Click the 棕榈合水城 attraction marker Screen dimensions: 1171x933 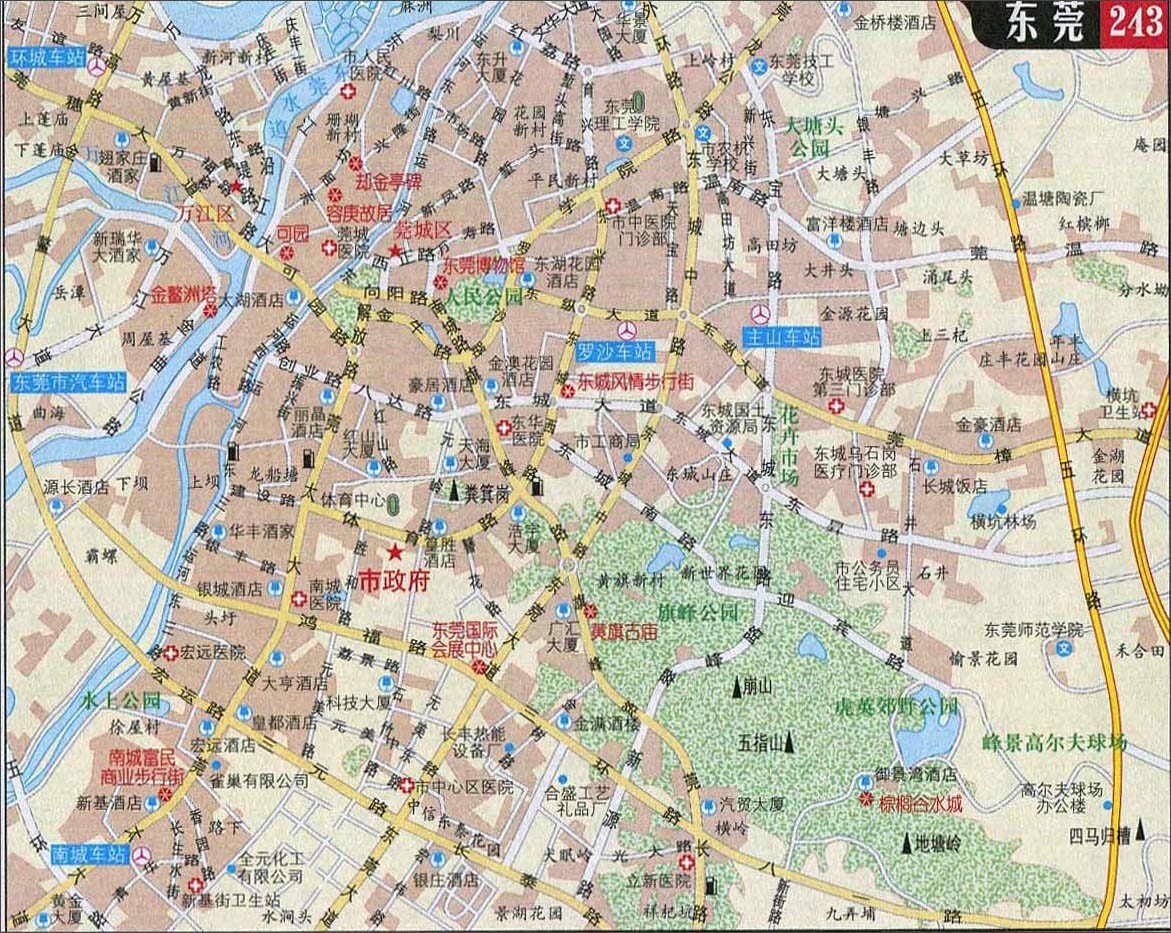tap(866, 800)
